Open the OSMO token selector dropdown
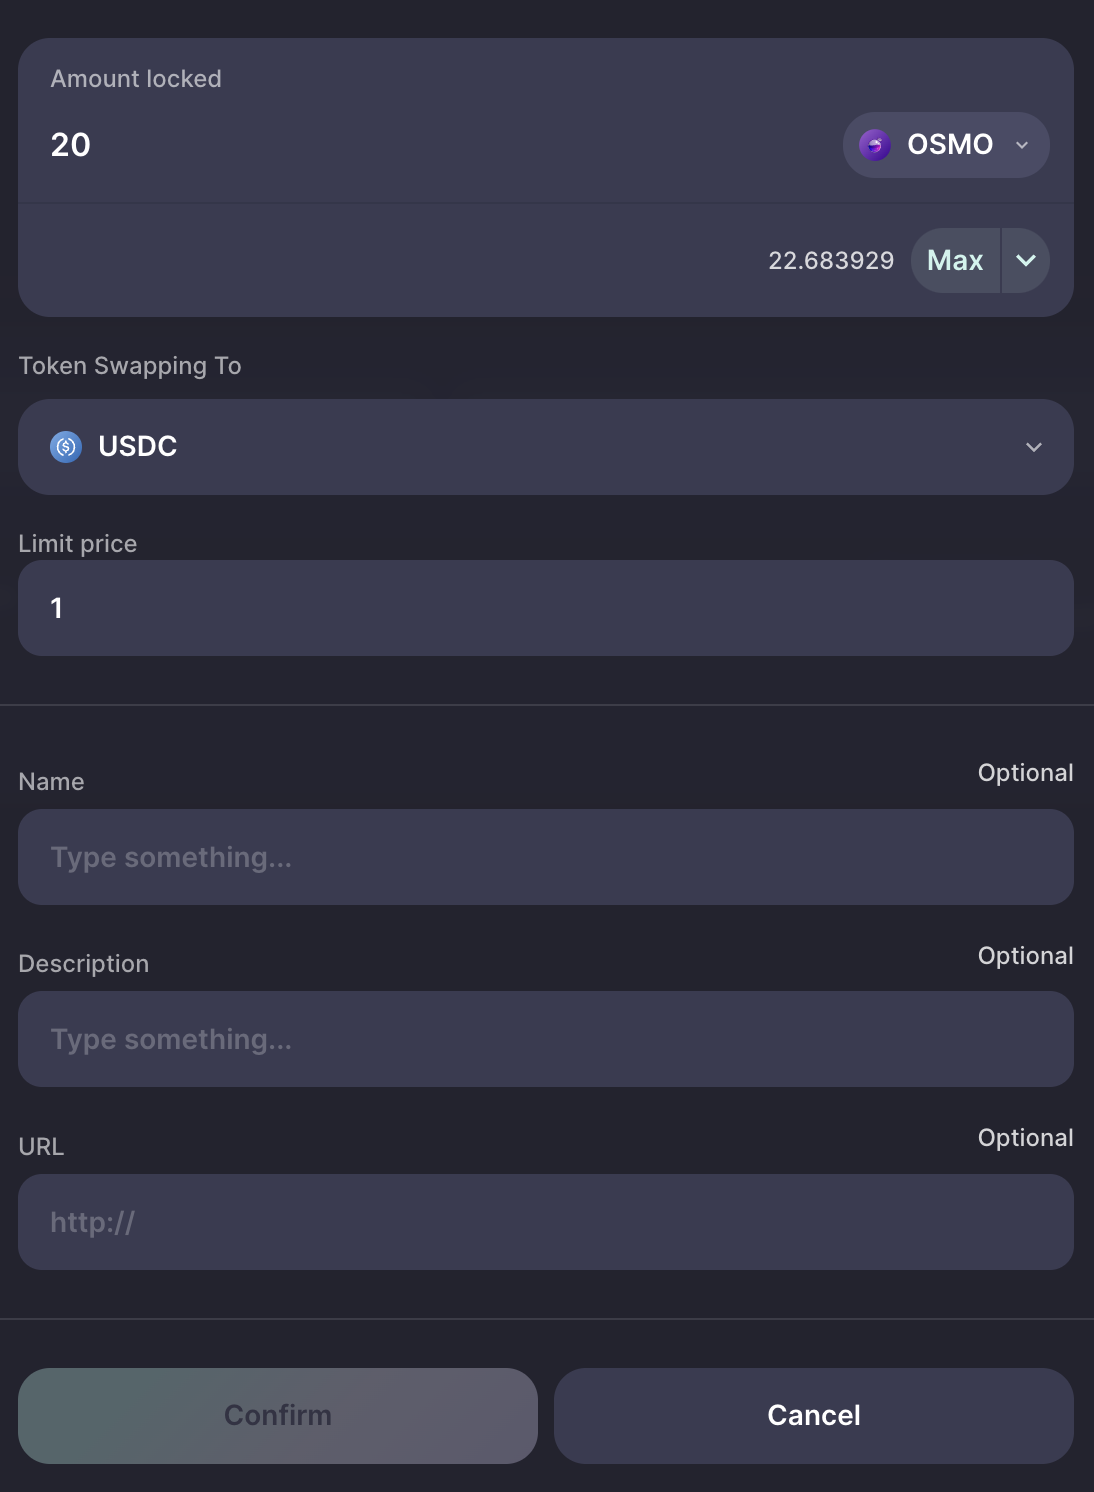 tap(946, 145)
